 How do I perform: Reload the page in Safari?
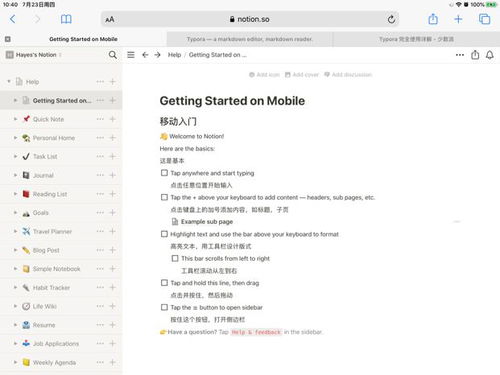coord(391,19)
